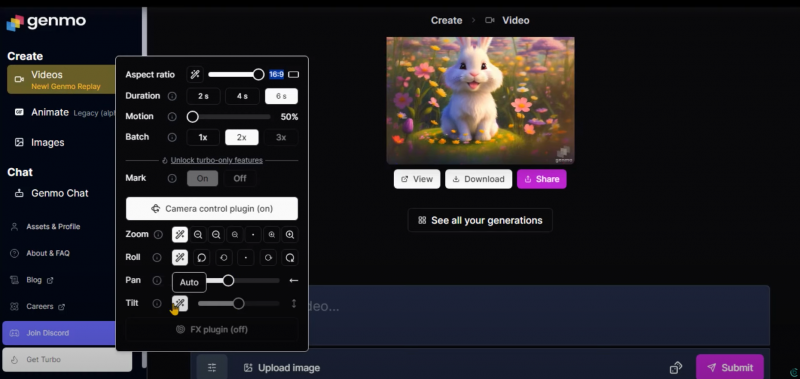Screen dimensions: 800x379
Task: Click the Motion slider handle
Action: [x=192, y=117]
